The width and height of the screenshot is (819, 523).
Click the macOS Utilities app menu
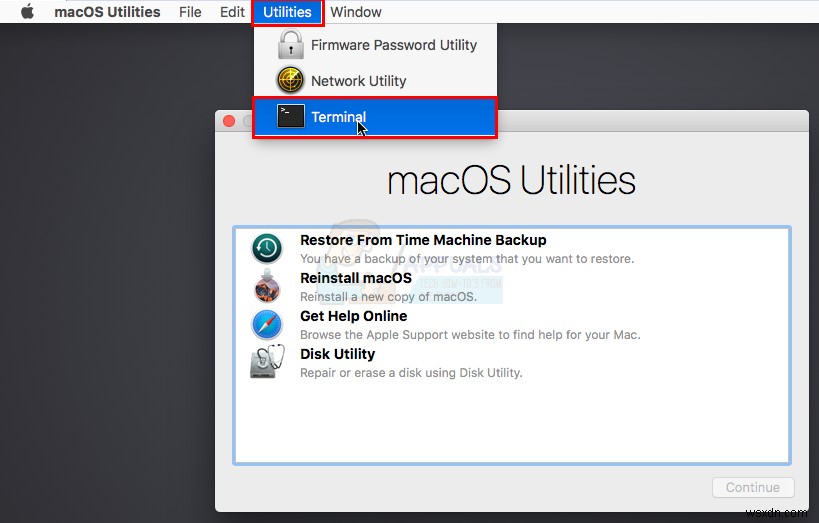107,11
